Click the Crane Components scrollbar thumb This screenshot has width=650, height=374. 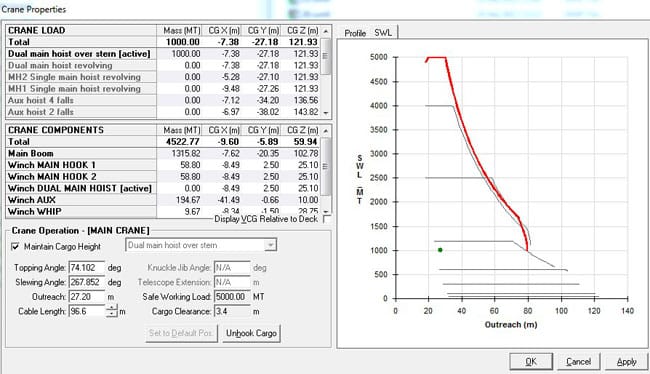point(326,167)
